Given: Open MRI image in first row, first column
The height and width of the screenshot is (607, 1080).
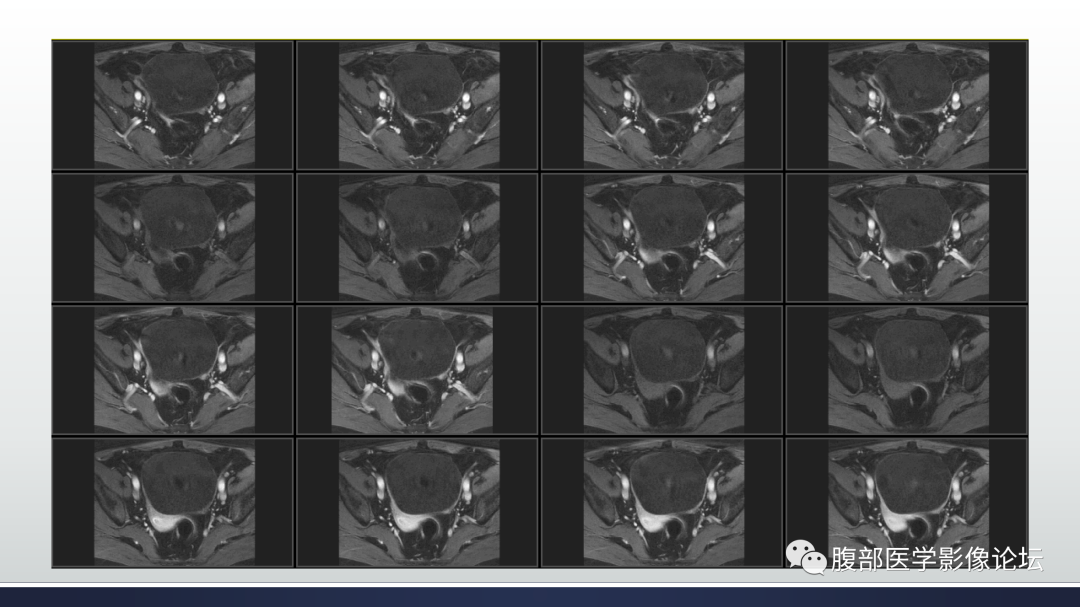Looking at the screenshot, I should coord(173,105).
